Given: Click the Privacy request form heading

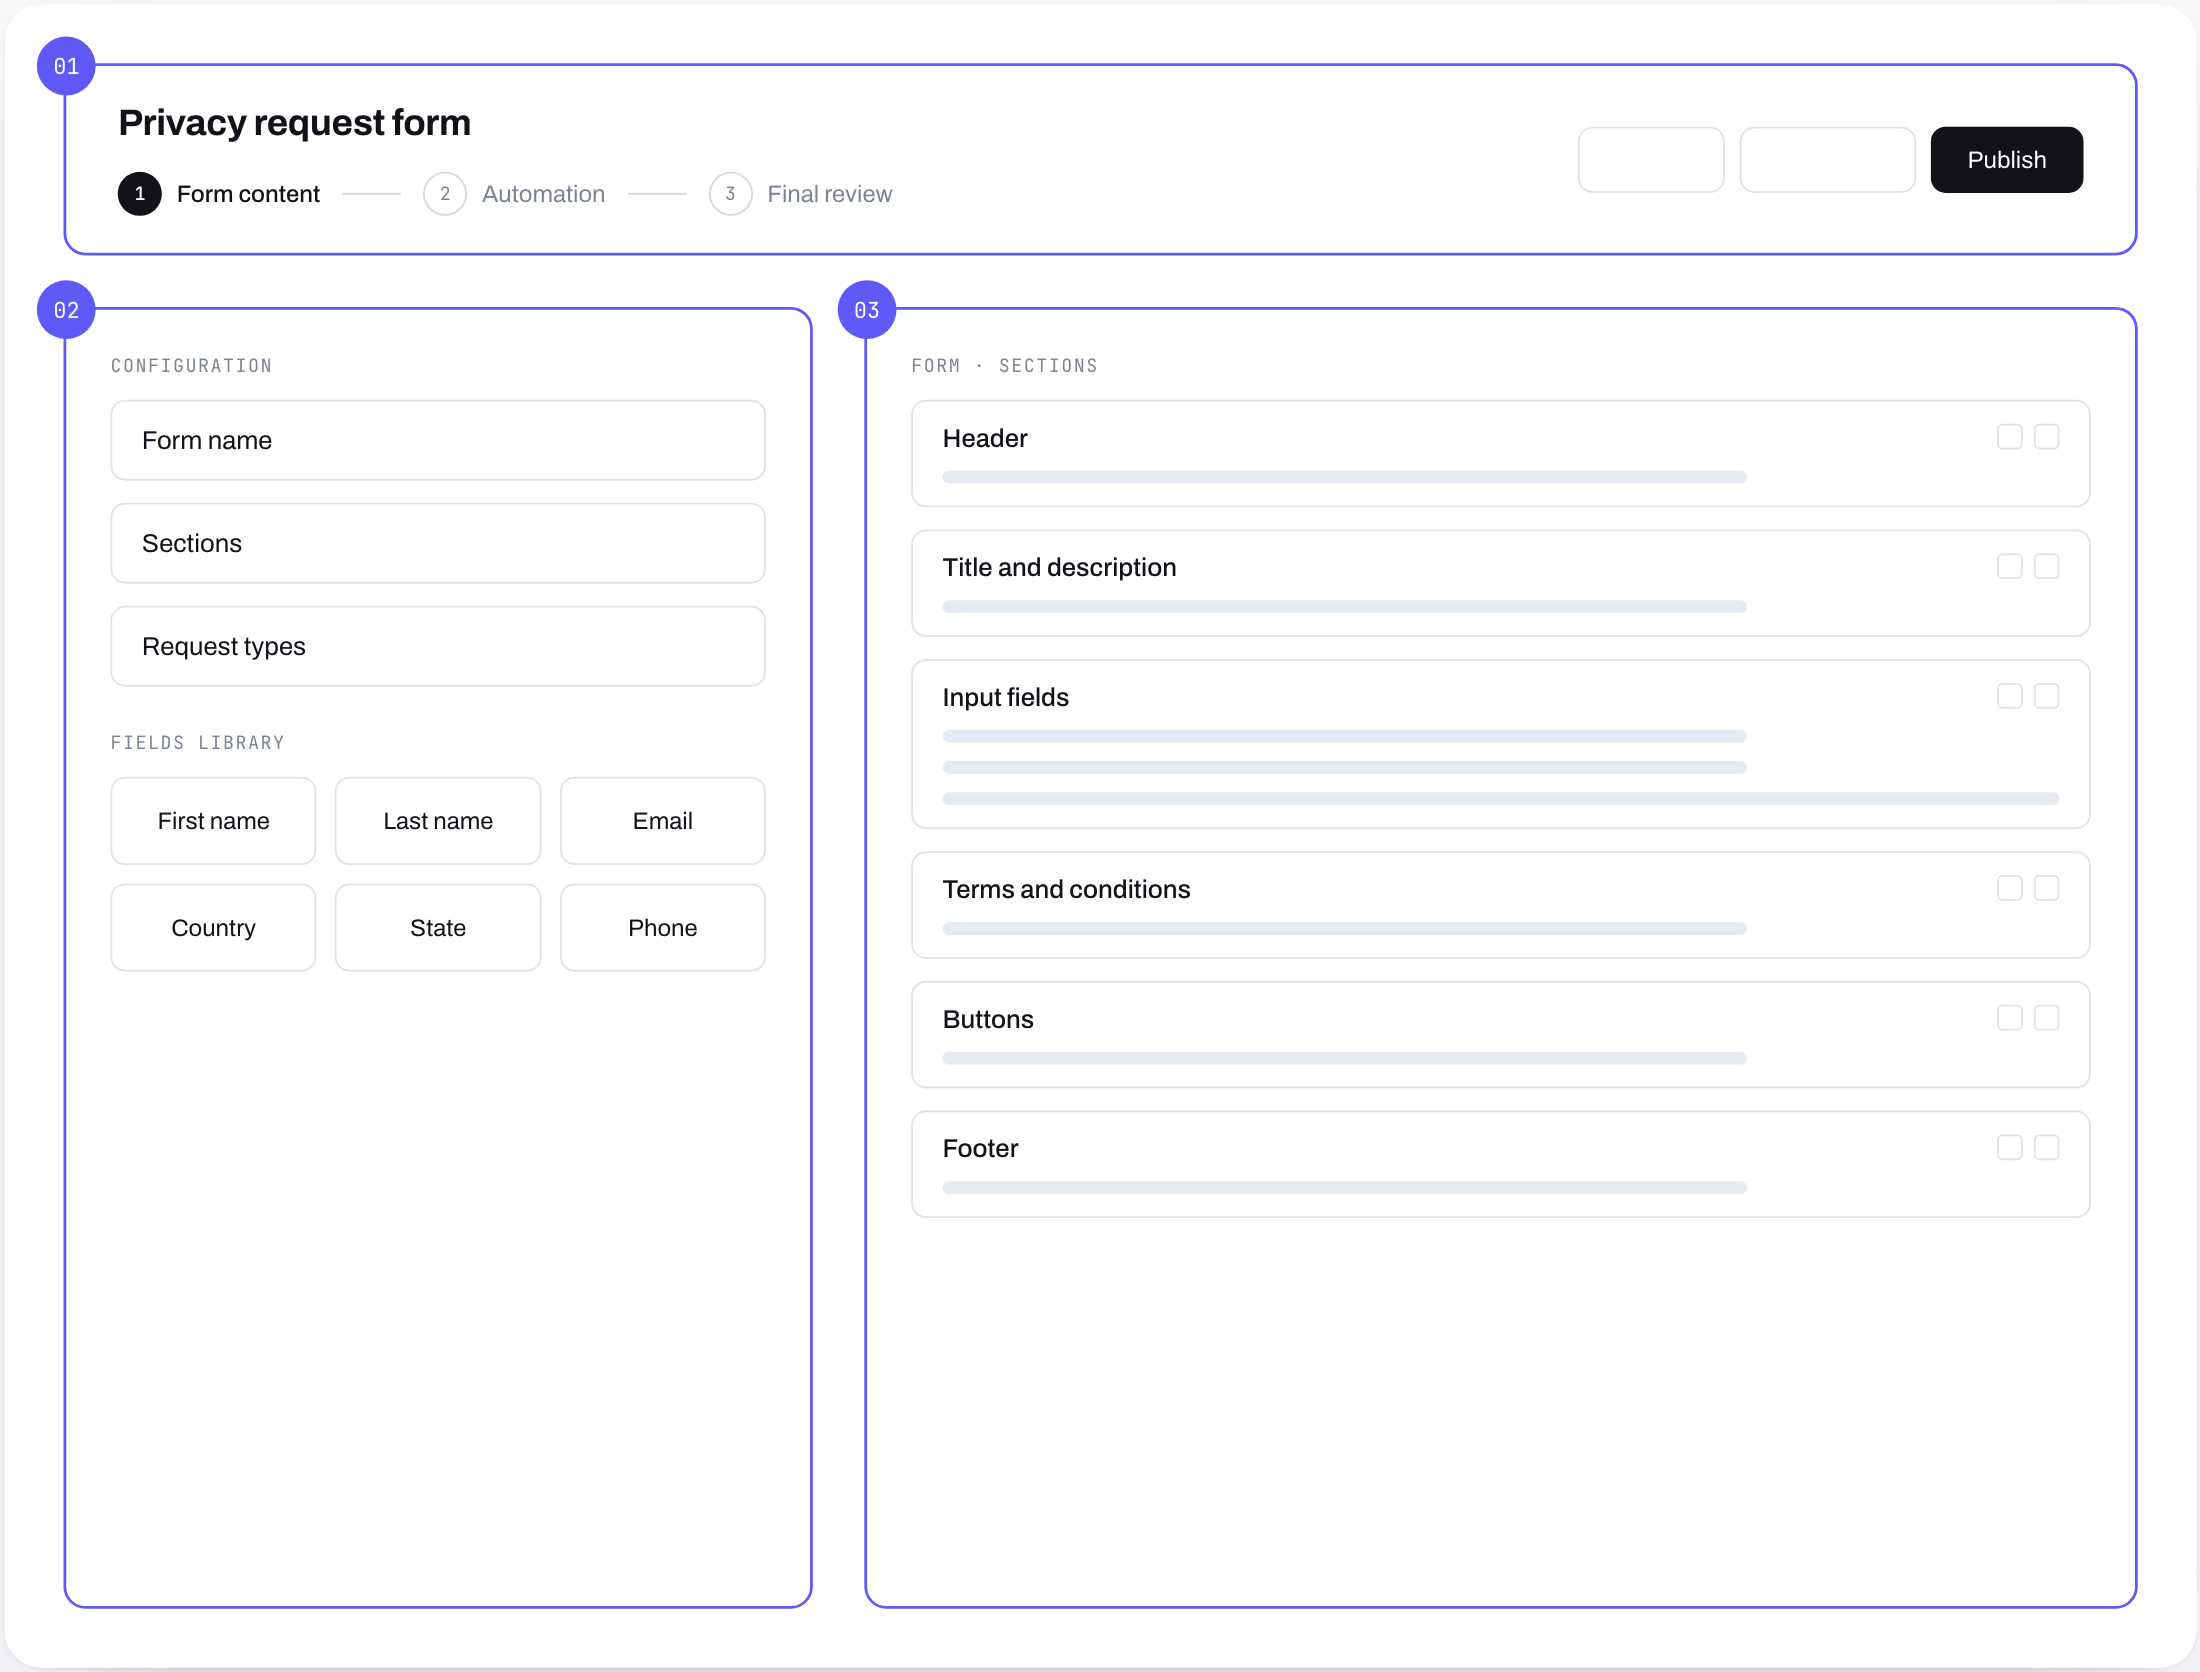Looking at the screenshot, I should pos(294,123).
